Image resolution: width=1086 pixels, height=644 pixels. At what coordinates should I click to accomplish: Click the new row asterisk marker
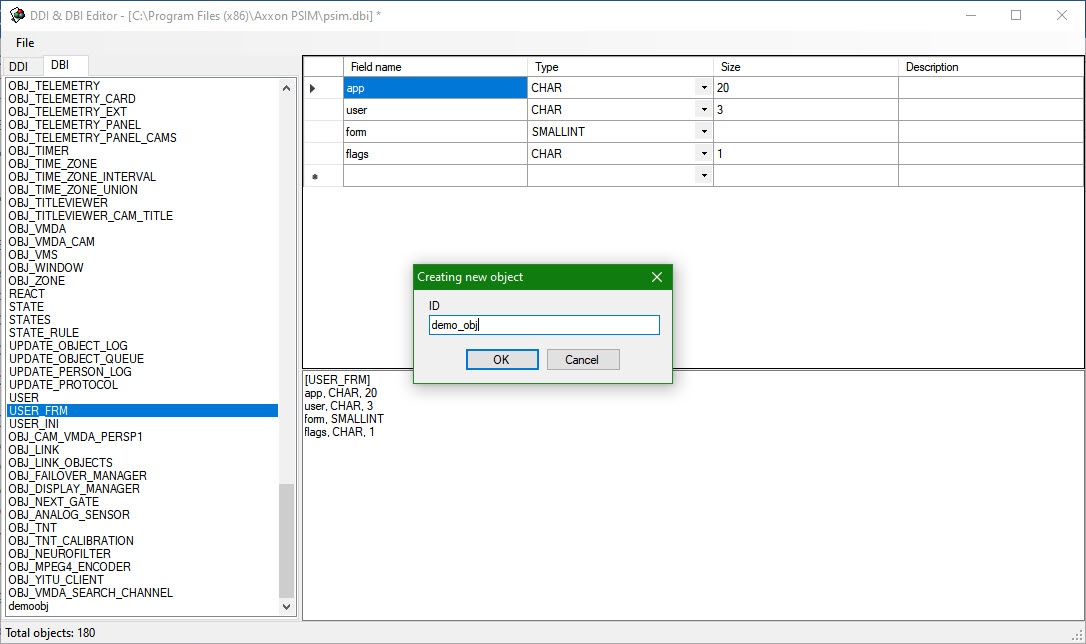coord(314,177)
